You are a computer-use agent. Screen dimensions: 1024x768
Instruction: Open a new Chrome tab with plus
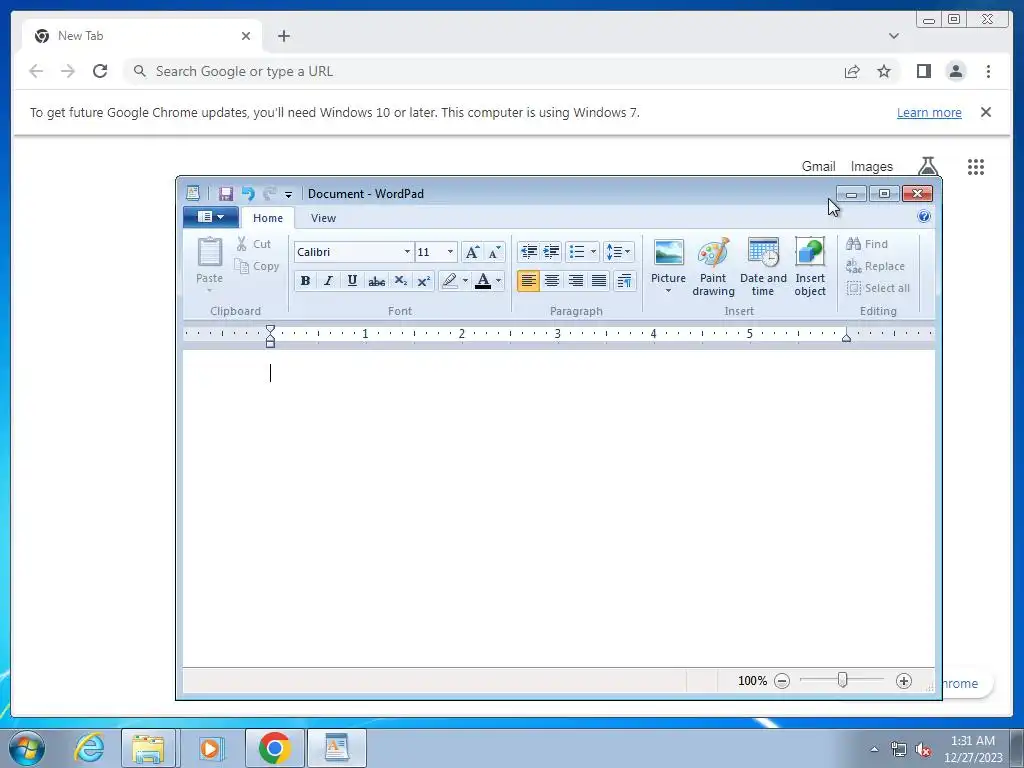283,36
